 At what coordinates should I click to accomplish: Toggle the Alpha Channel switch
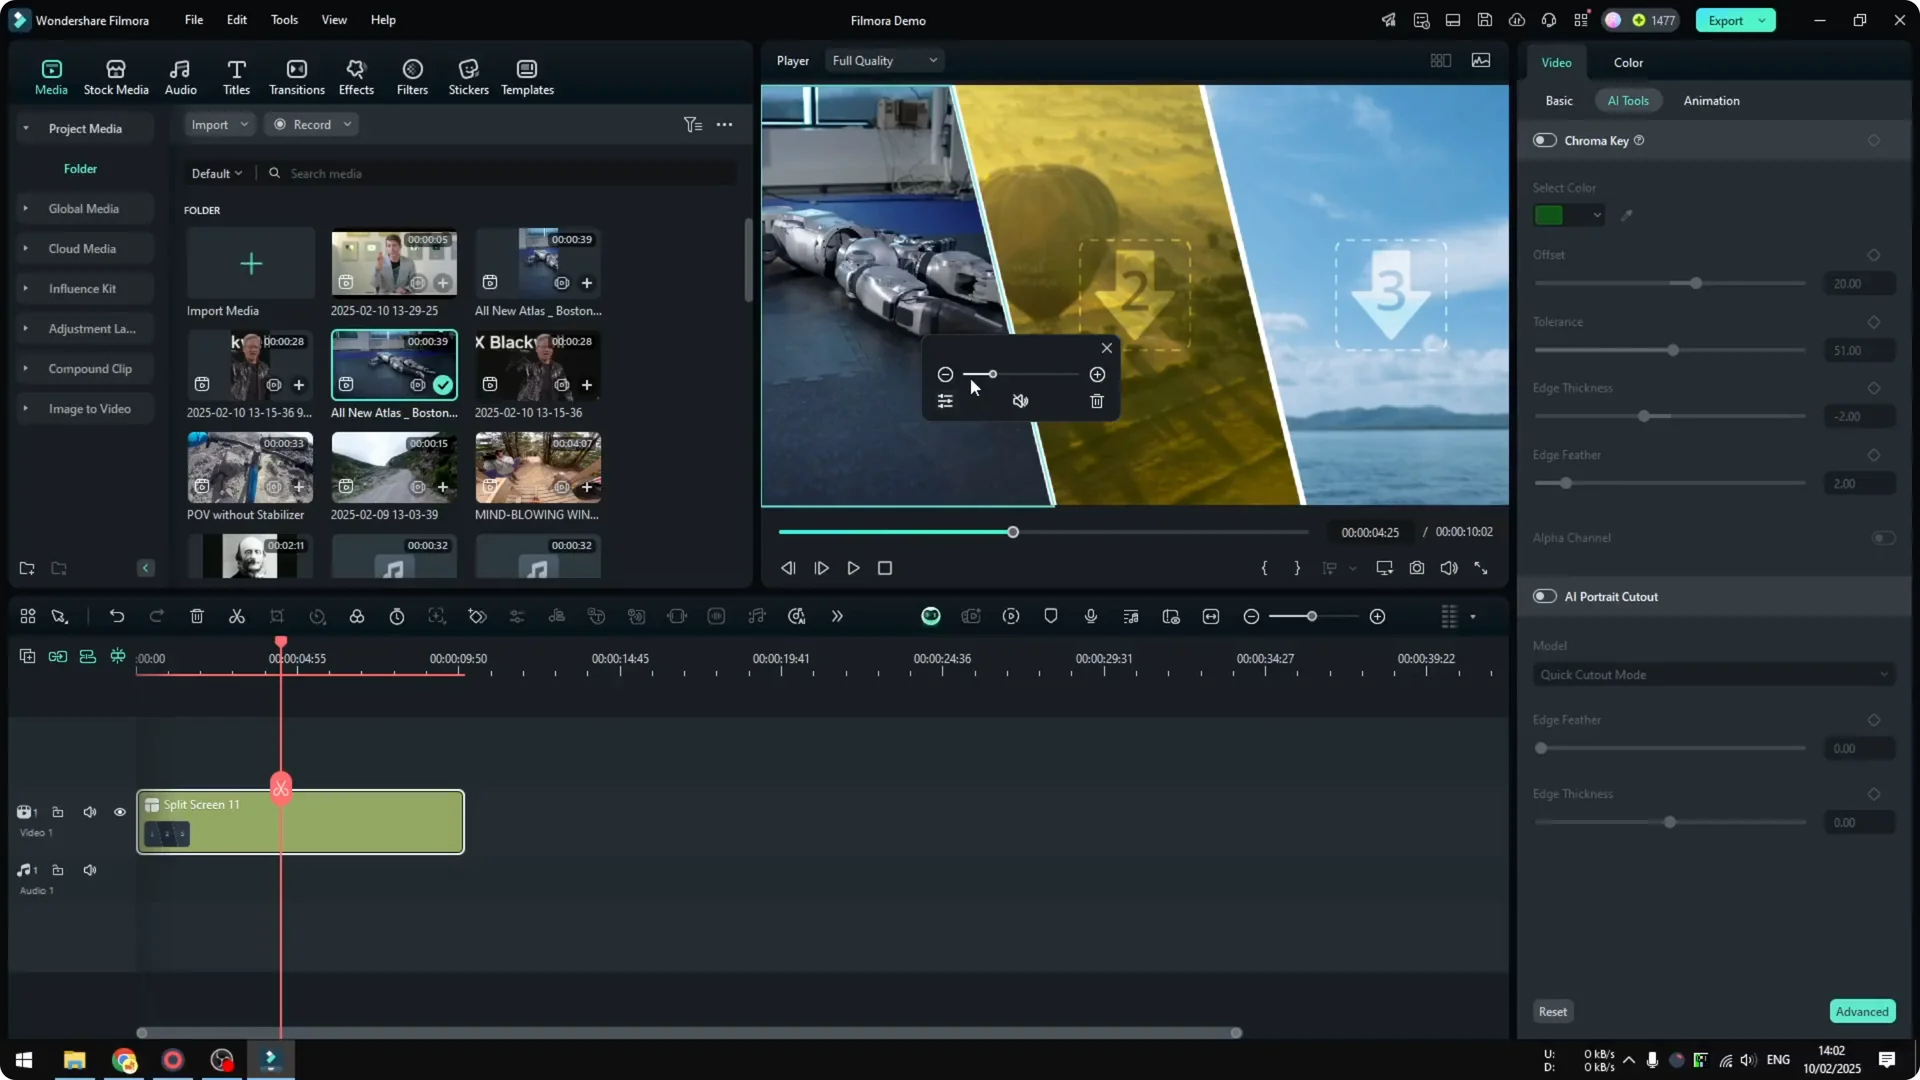(x=1883, y=538)
